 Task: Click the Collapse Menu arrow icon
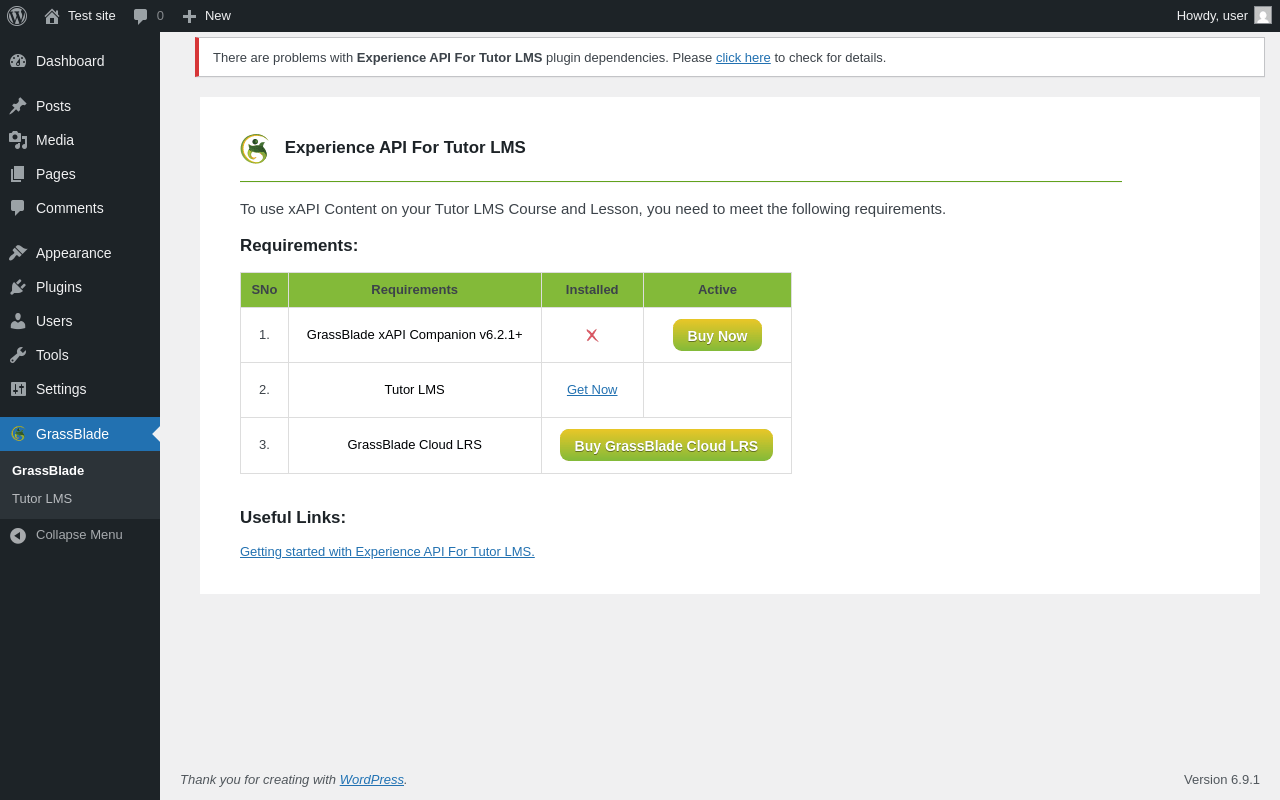click(x=18, y=535)
